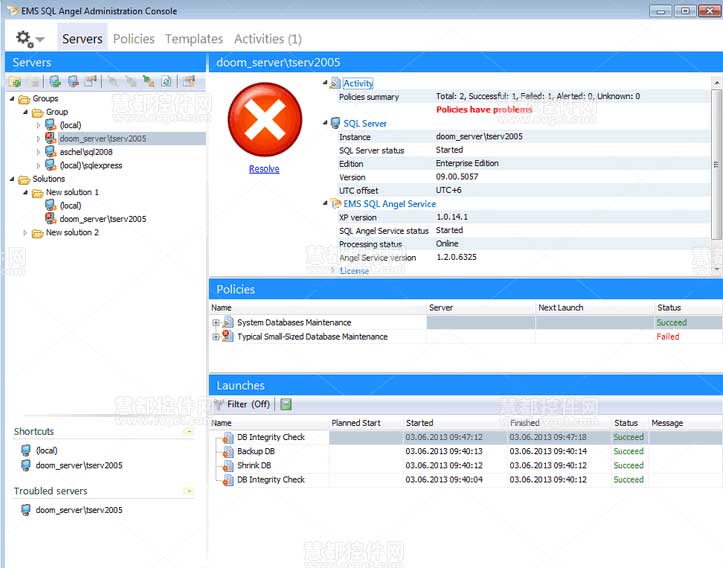Expand the New solution 2 node
Screen dimensions: 723x568
tap(25, 233)
